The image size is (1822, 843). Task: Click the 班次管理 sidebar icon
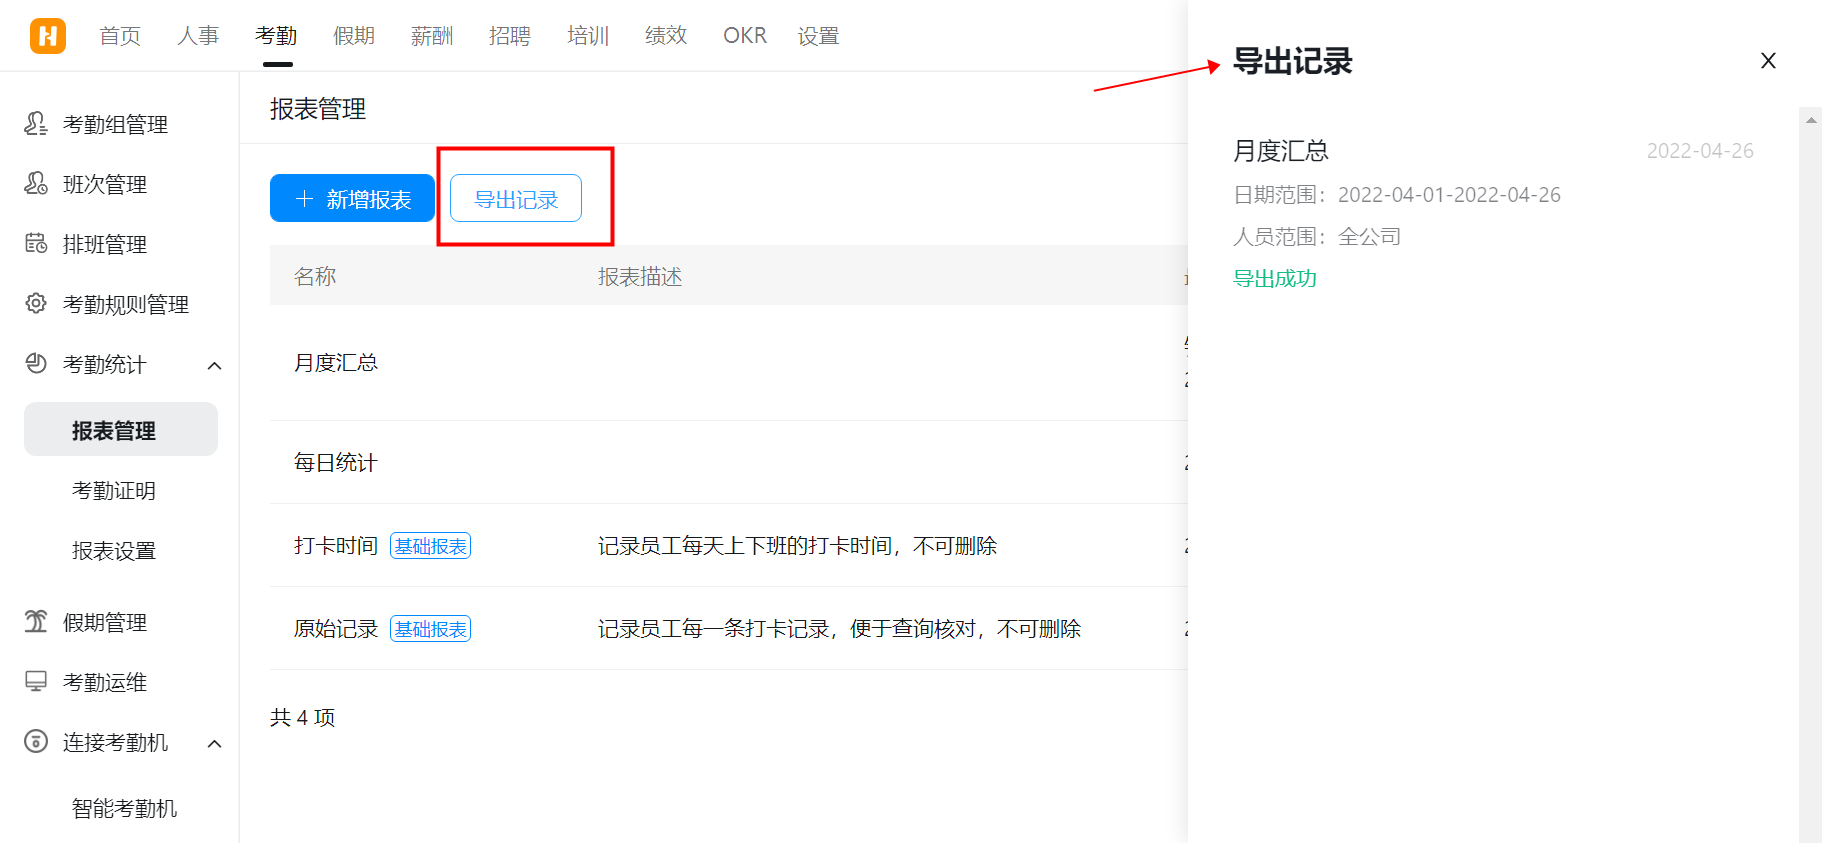(36, 184)
